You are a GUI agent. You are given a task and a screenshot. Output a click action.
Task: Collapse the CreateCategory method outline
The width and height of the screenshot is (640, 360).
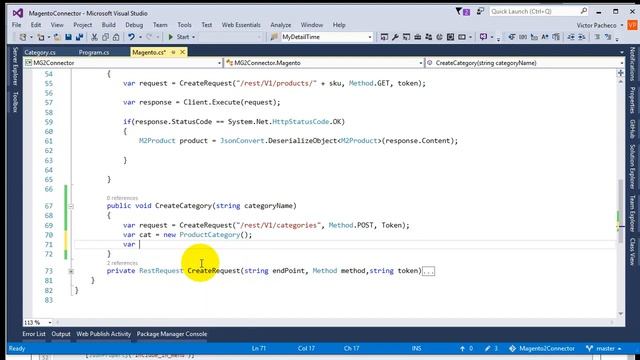pyautogui.click(x=71, y=206)
